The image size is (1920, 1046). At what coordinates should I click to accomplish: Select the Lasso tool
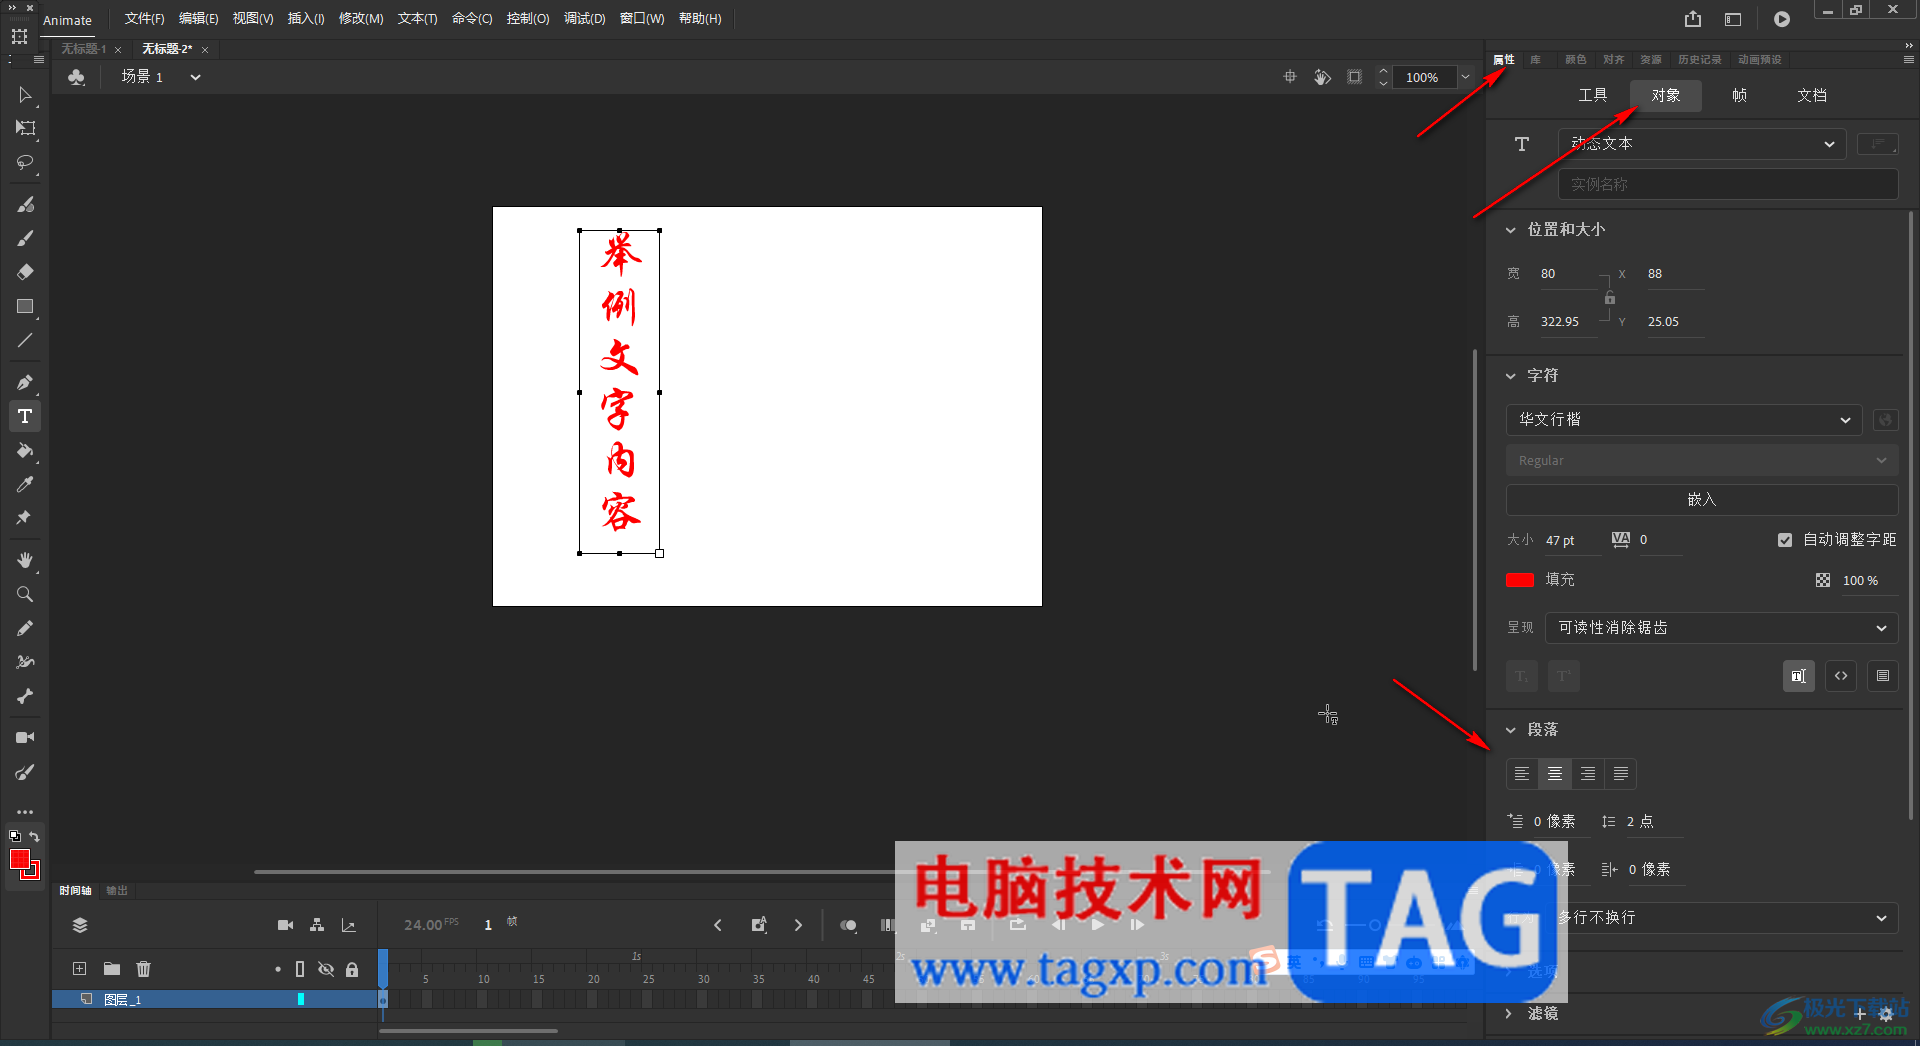(x=25, y=162)
